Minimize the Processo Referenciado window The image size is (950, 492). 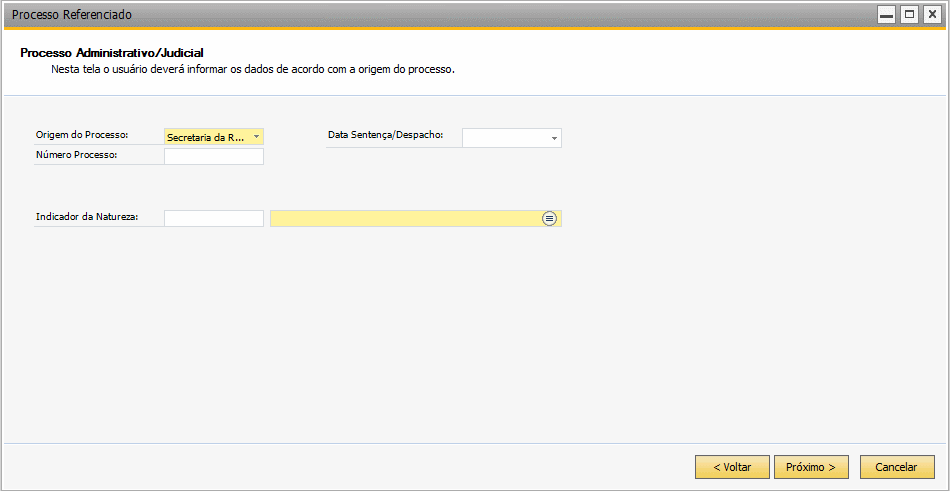coord(886,15)
